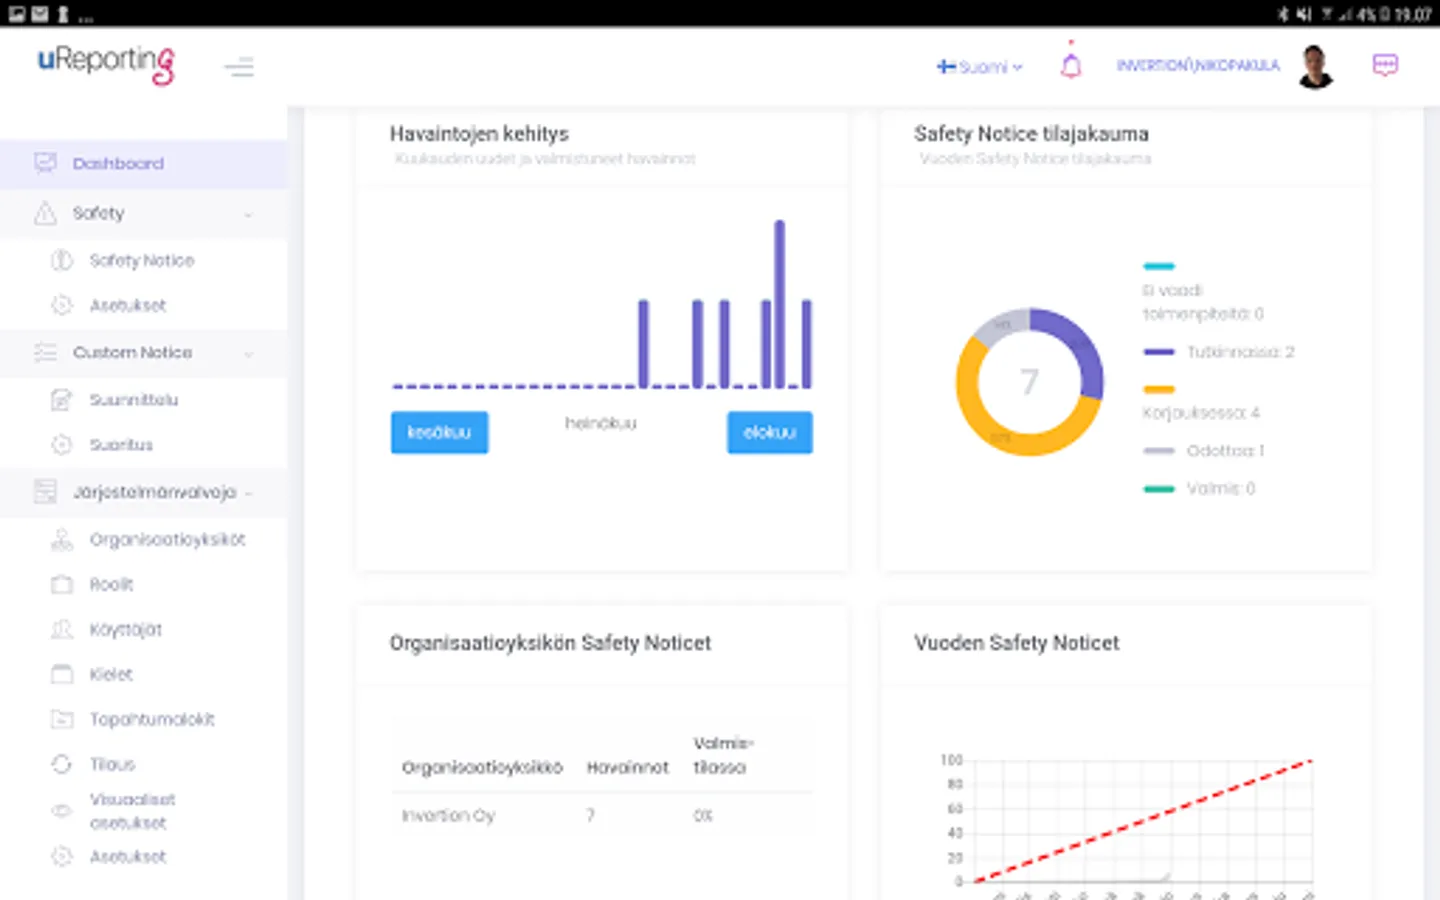The width and height of the screenshot is (1440, 900).
Task: Click the Organisaatioyksiköt hierarchy icon
Action: (62, 540)
